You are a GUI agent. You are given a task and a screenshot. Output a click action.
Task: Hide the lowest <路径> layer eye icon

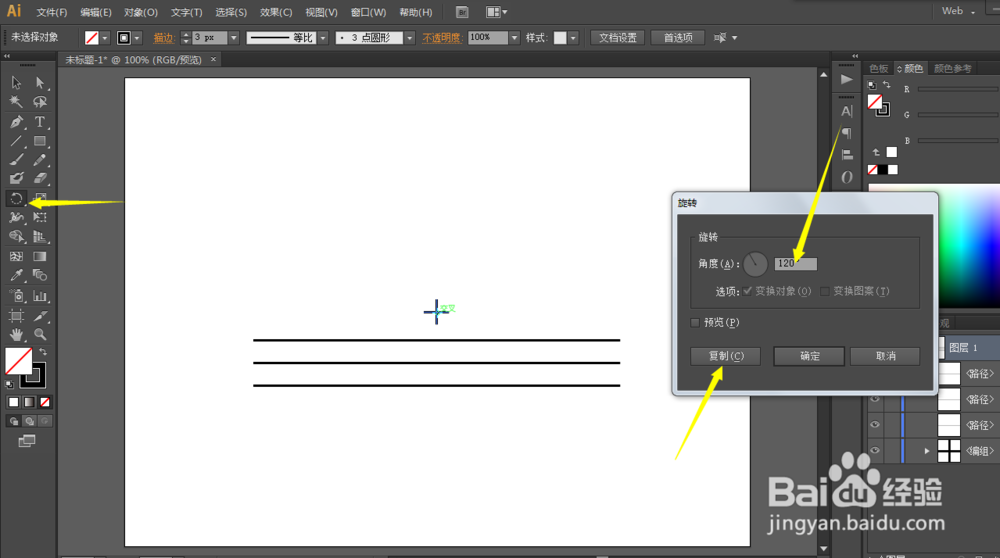875,425
